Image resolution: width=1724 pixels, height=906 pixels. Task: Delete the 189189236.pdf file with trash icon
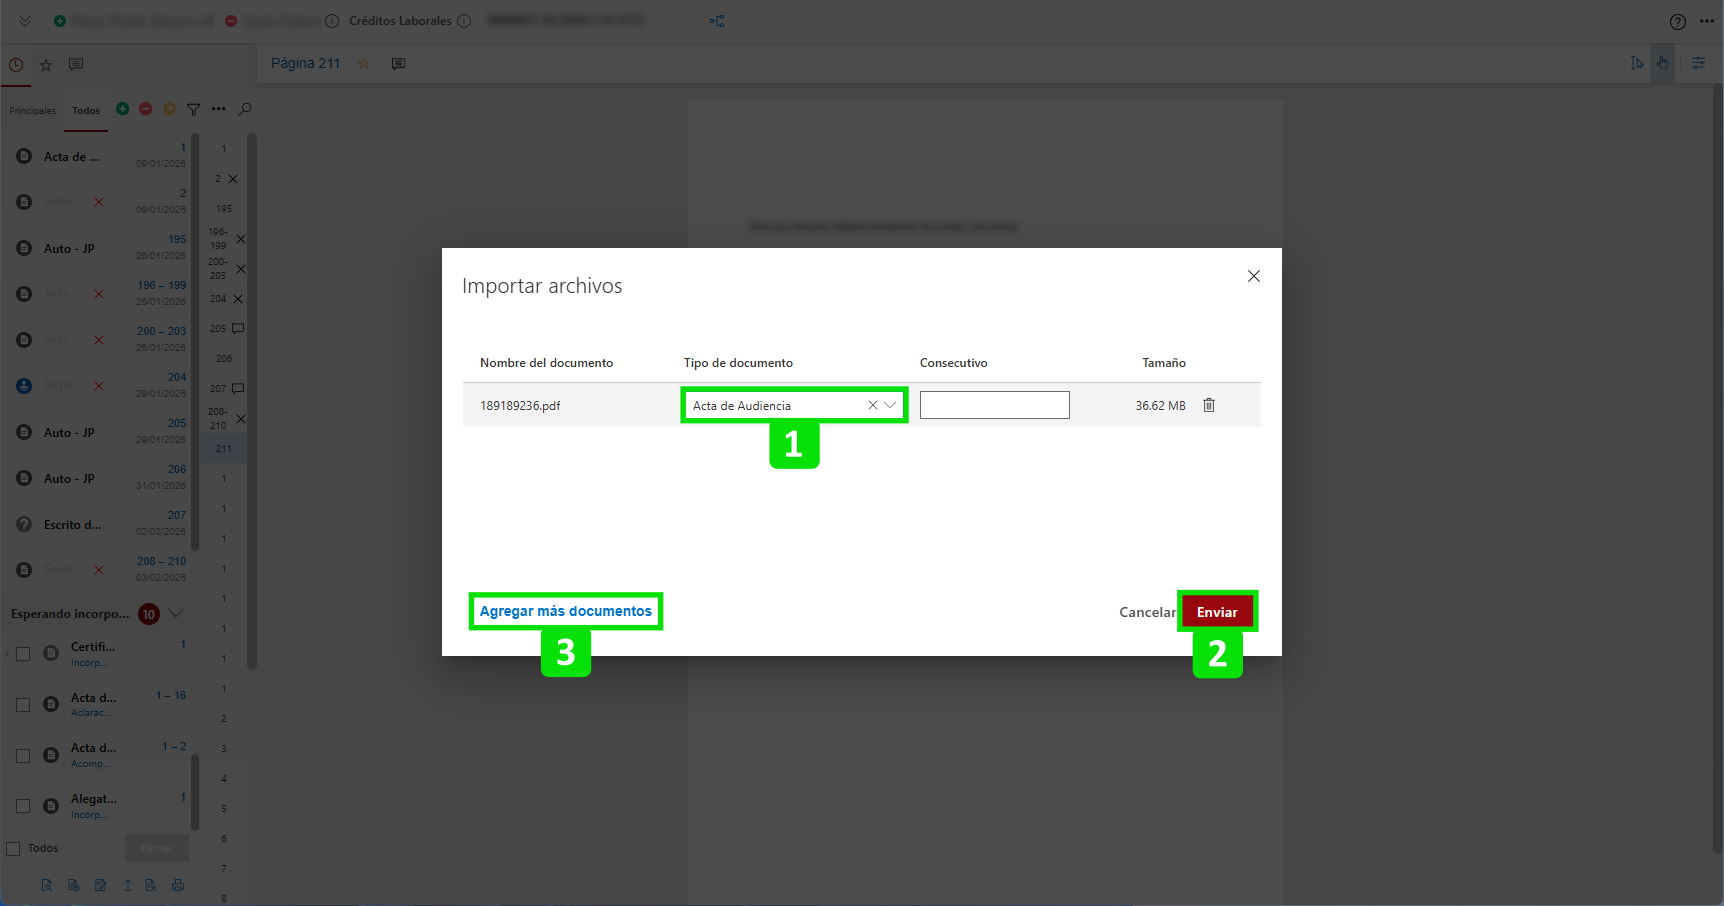click(x=1208, y=405)
